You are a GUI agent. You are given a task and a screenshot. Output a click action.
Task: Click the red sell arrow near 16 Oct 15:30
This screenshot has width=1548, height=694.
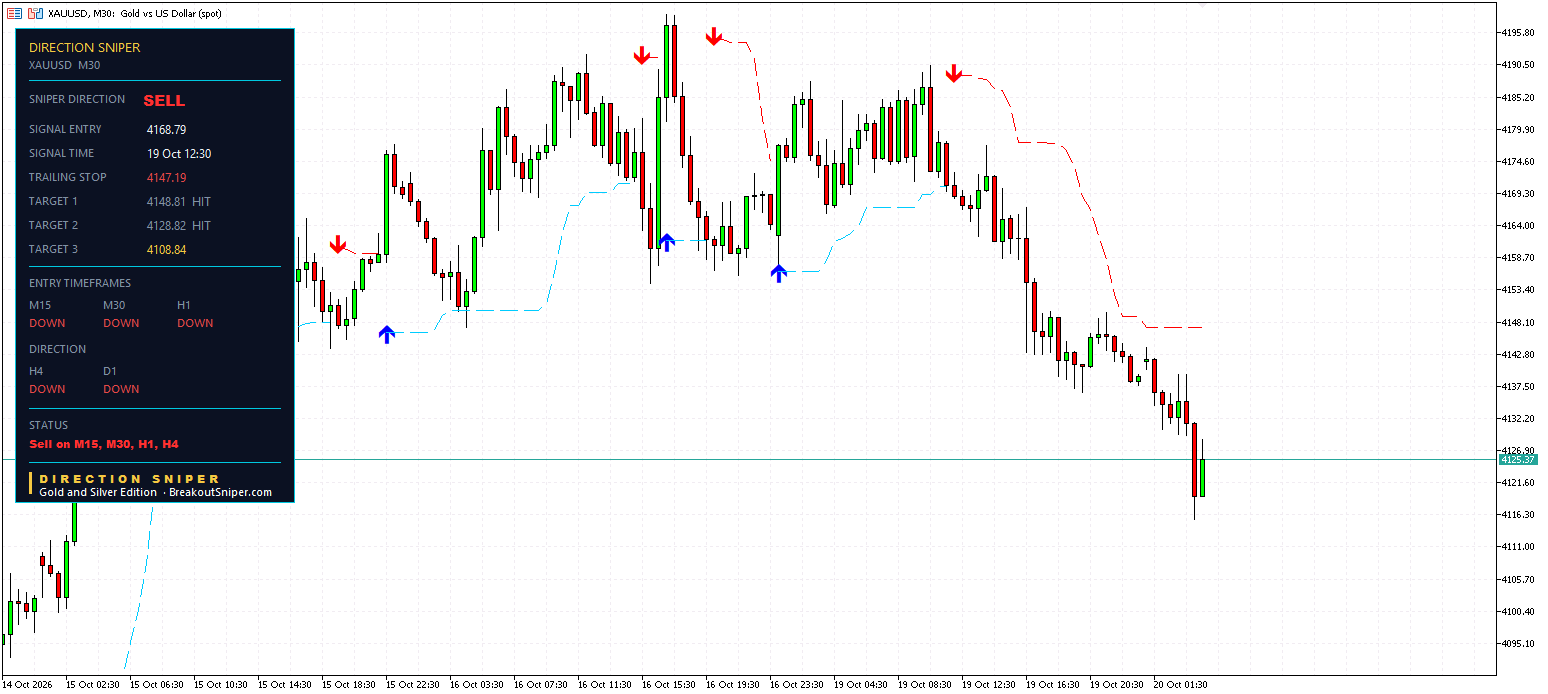(x=642, y=55)
